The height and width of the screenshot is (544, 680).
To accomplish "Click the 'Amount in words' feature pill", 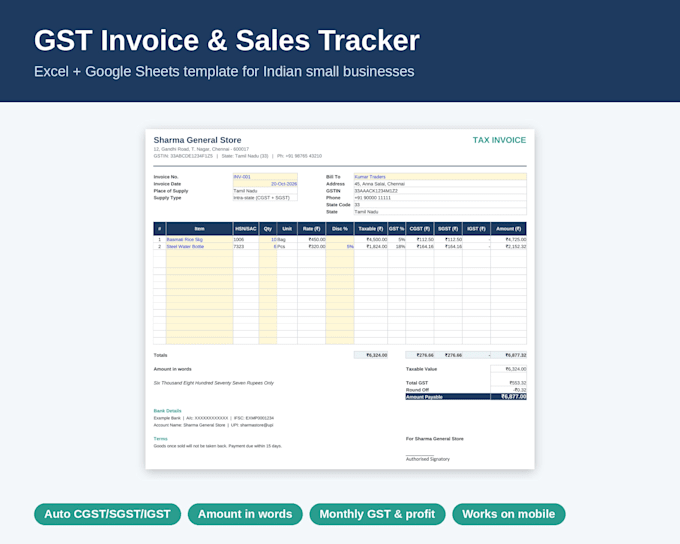I will [245, 514].
